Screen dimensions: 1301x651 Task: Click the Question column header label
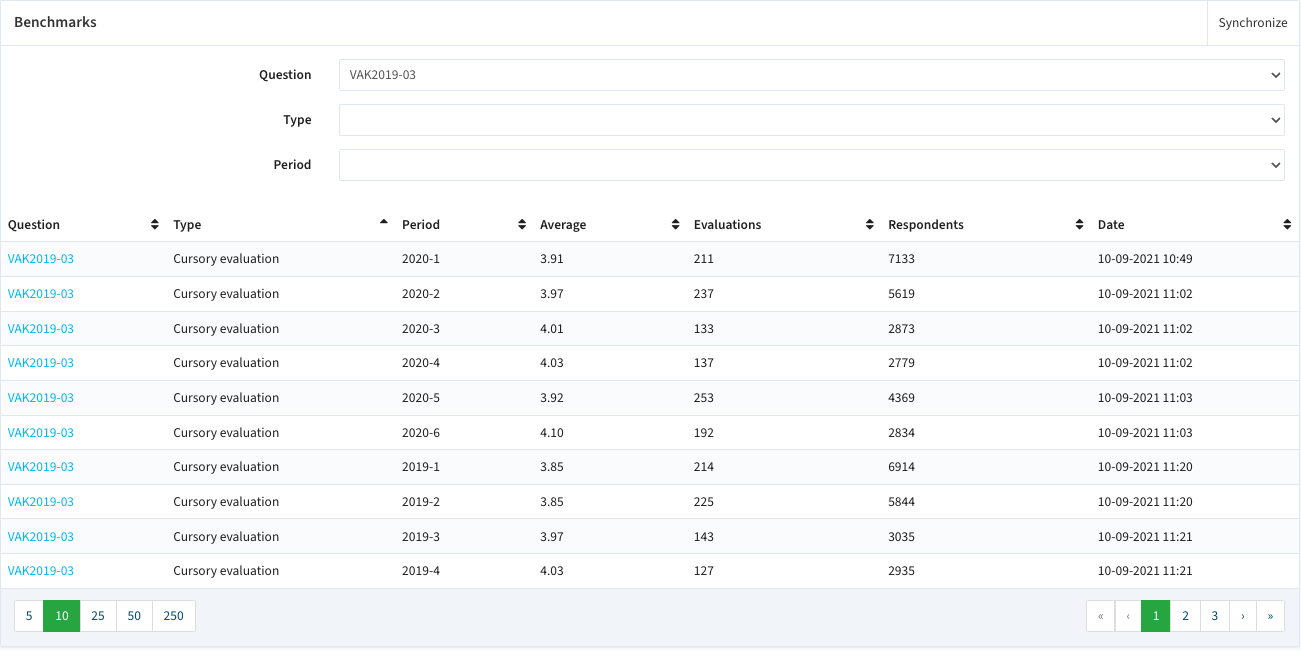click(34, 225)
